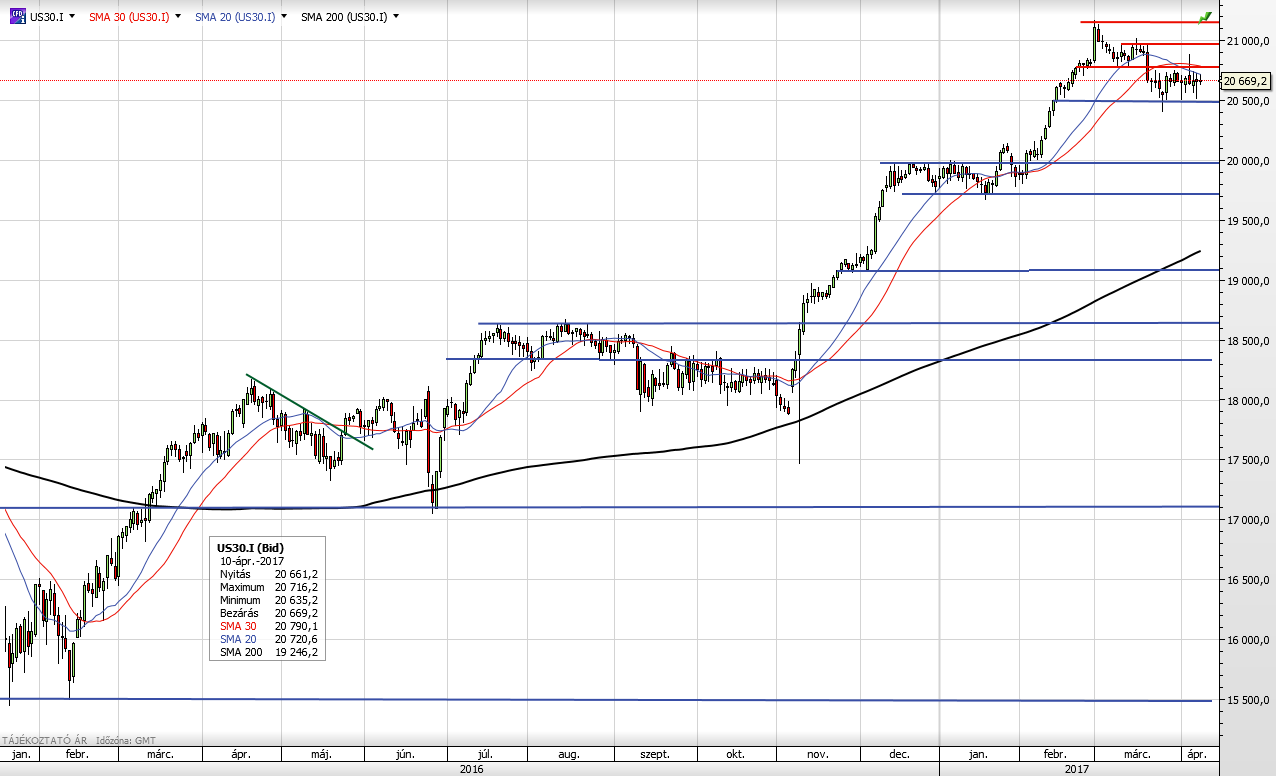
Task: Click the 17 500,0 price axis label
Action: coord(1248,460)
